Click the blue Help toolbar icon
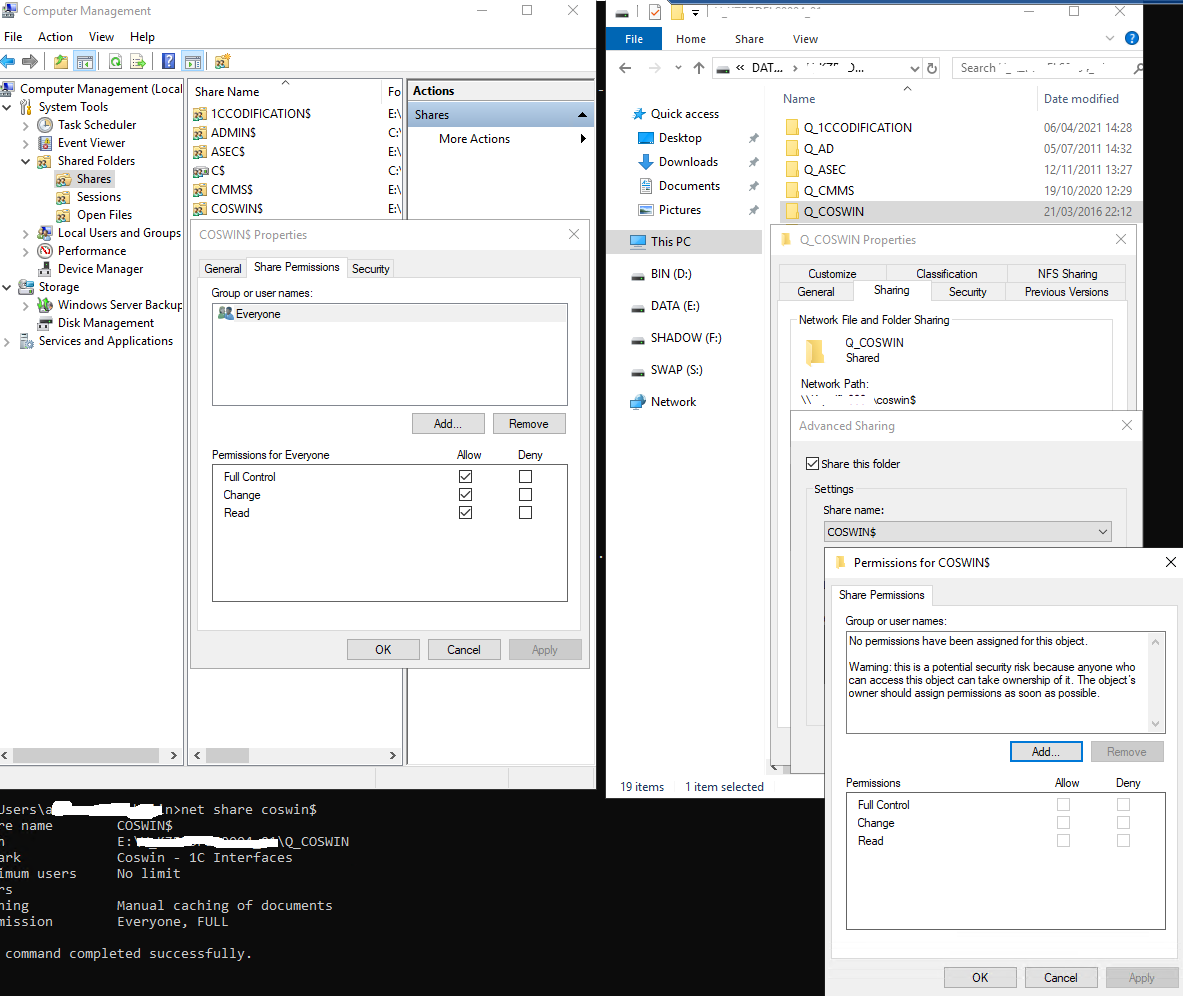 (x=169, y=61)
